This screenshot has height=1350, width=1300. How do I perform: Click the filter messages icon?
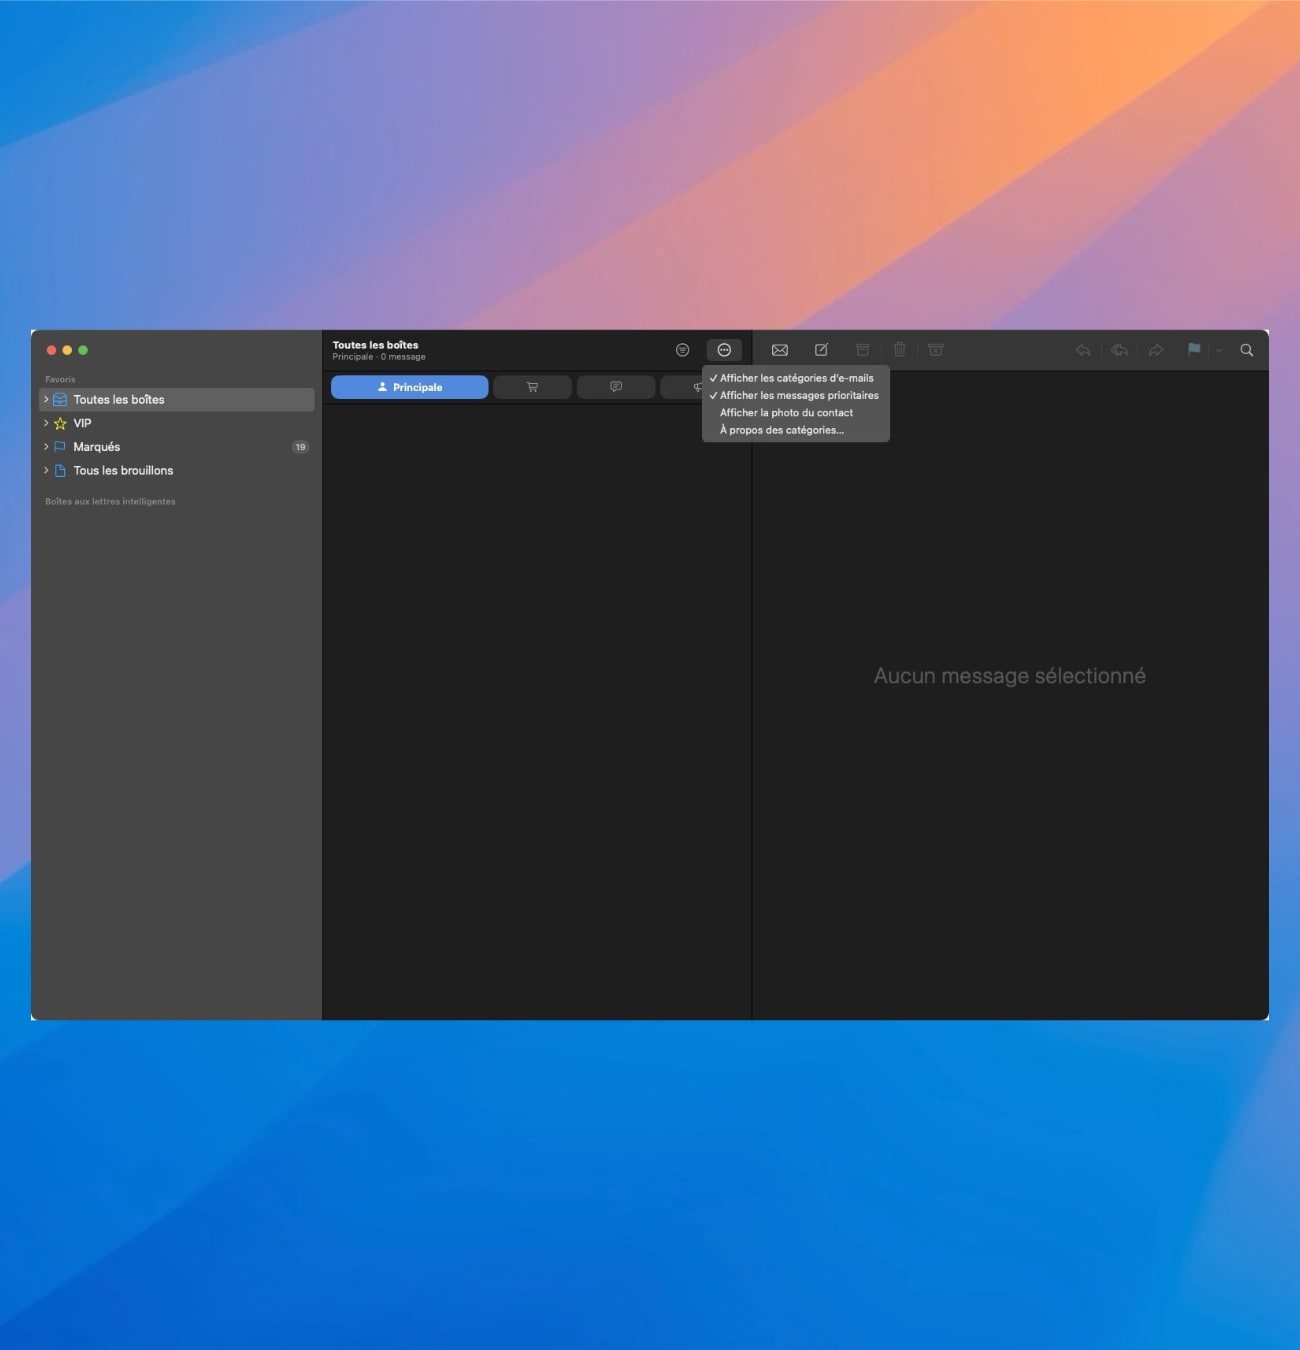pyautogui.click(x=682, y=350)
